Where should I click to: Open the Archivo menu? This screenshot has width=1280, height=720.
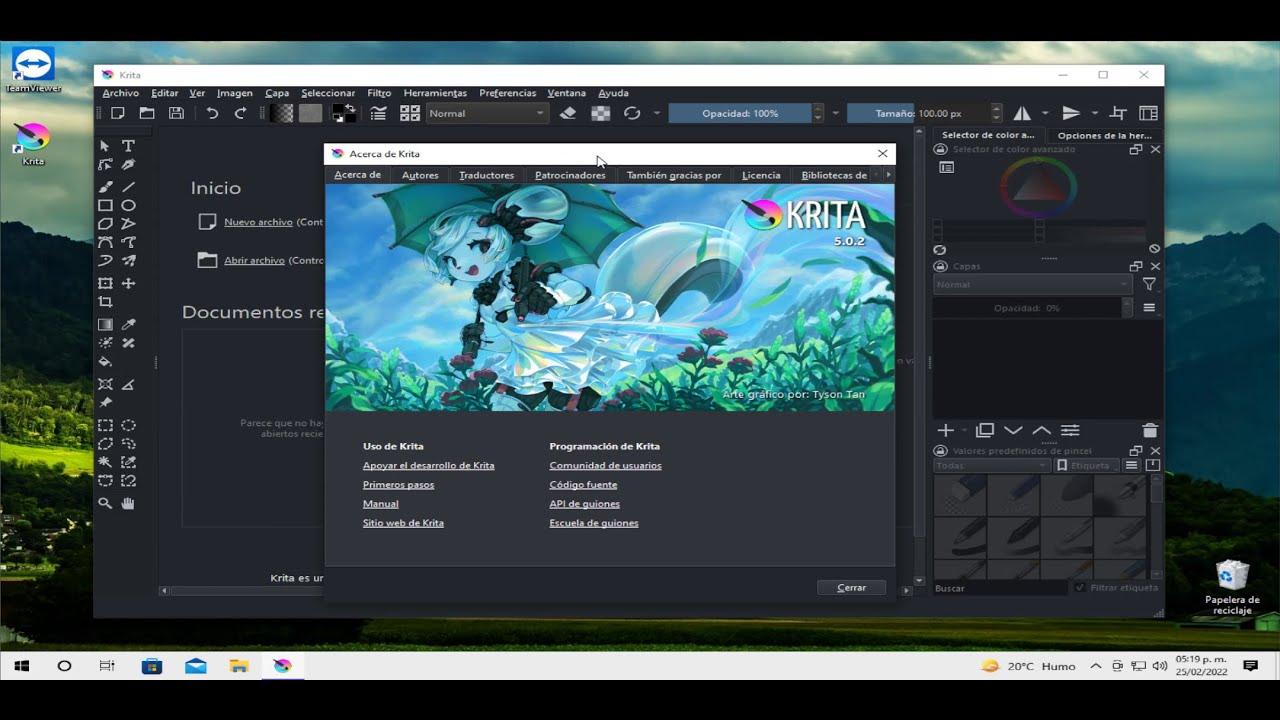[120, 92]
